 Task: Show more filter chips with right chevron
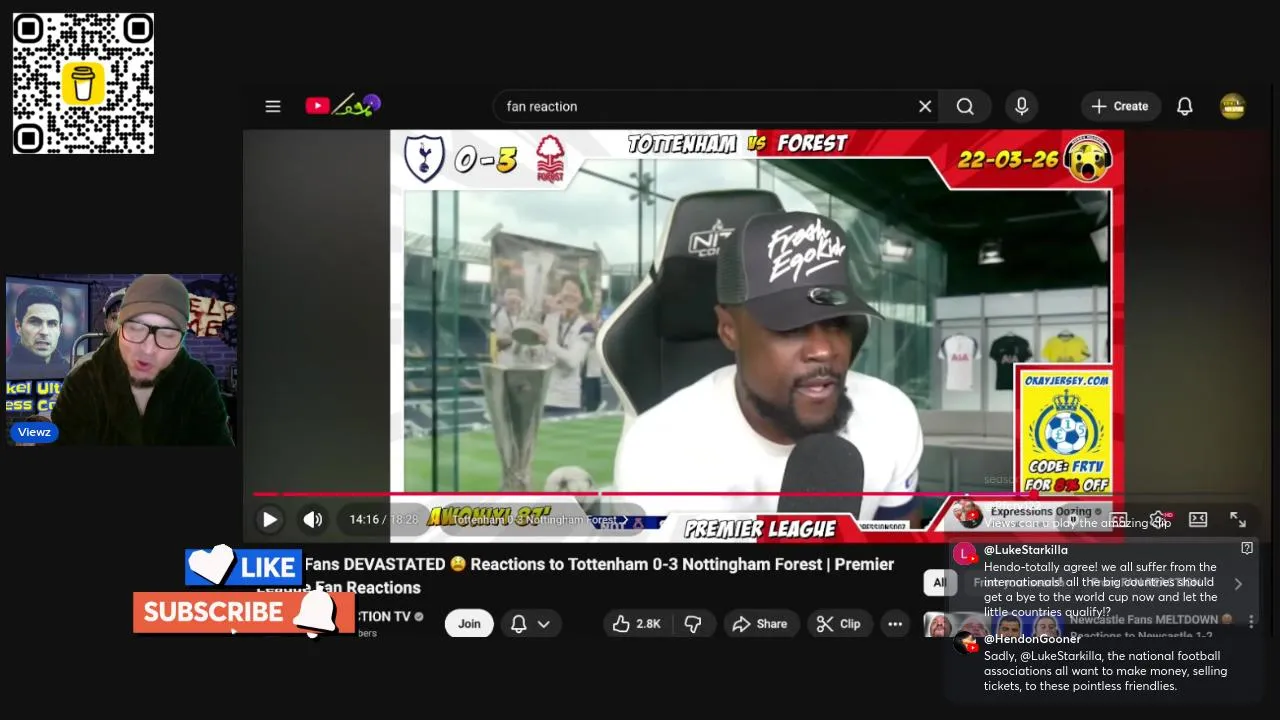(1238, 584)
